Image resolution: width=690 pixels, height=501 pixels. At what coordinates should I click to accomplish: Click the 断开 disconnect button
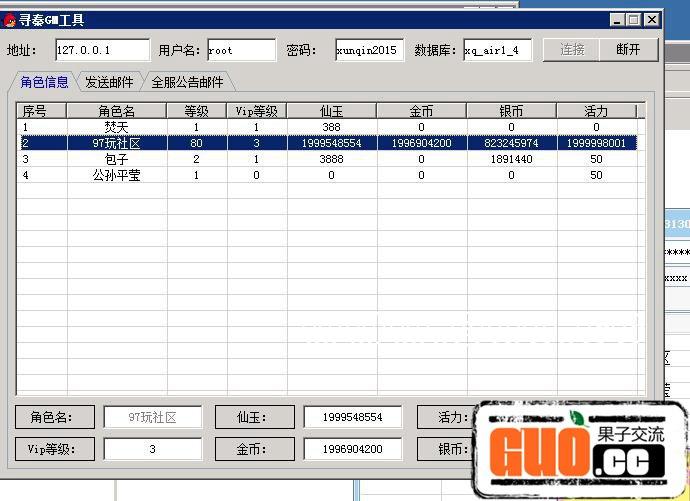pos(628,49)
